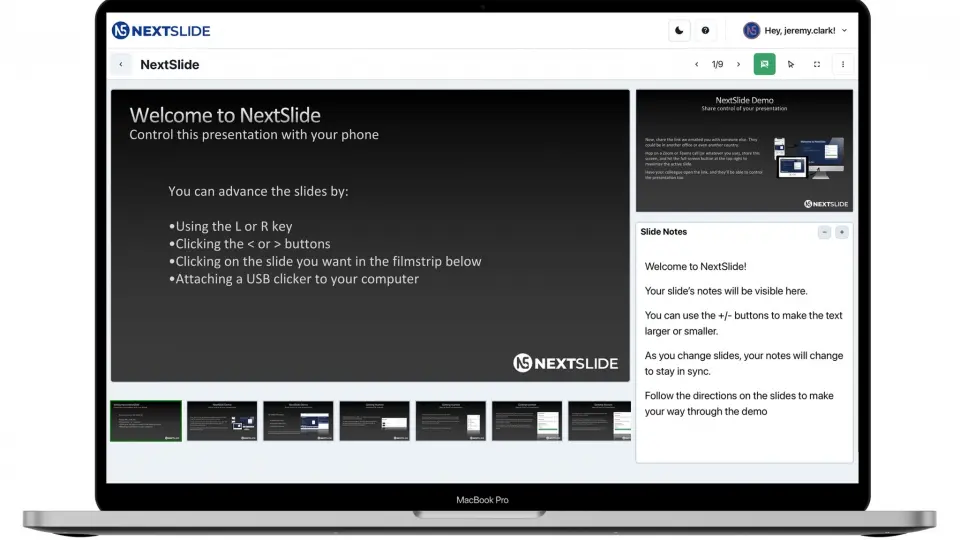The image size is (960, 540).
Task: Increase slide notes text size with plus
Action: (842, 232)
